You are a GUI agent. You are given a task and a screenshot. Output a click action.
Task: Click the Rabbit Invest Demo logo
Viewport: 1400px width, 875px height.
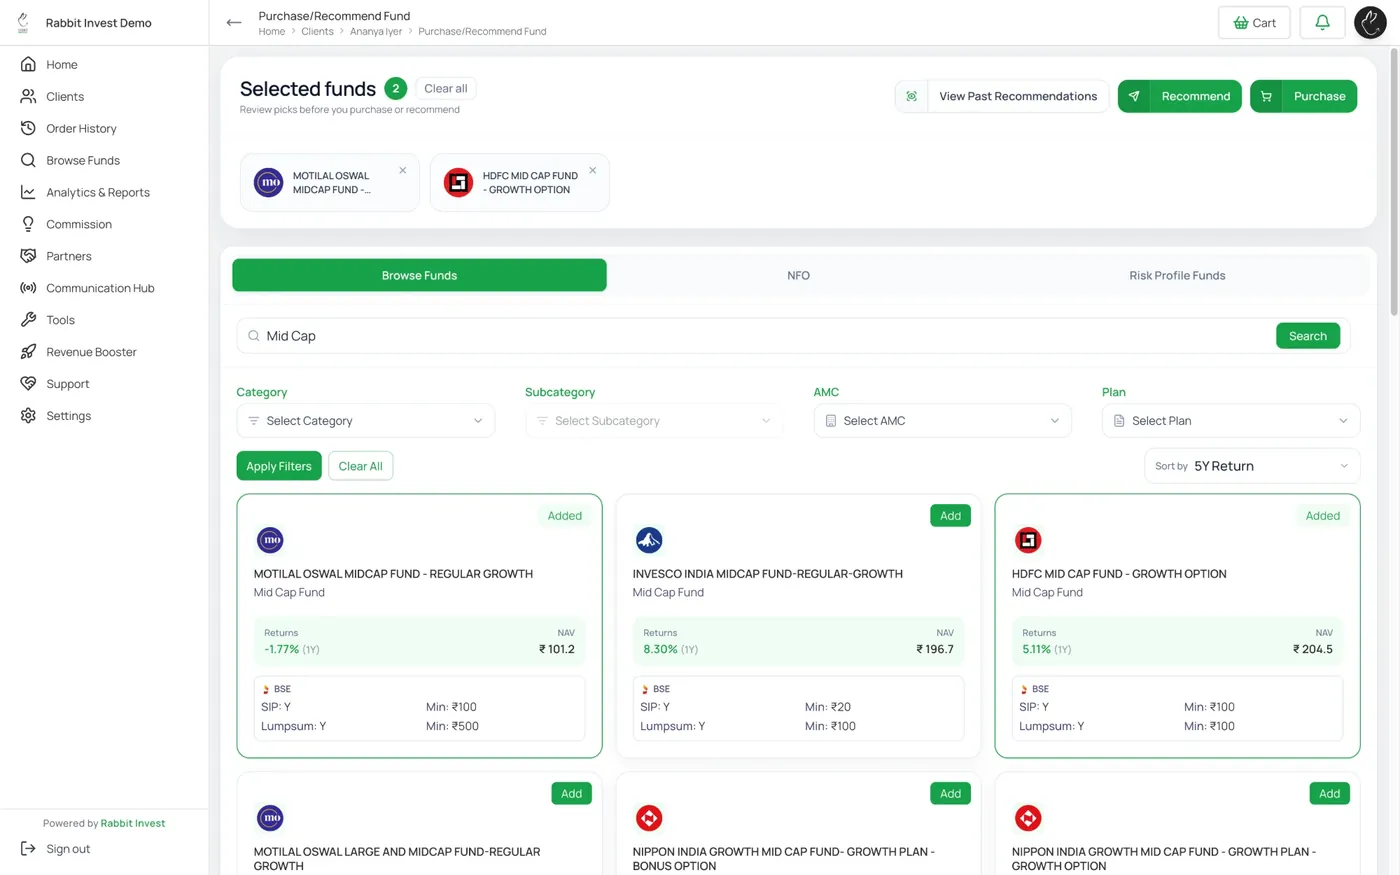tap(23, 22)
